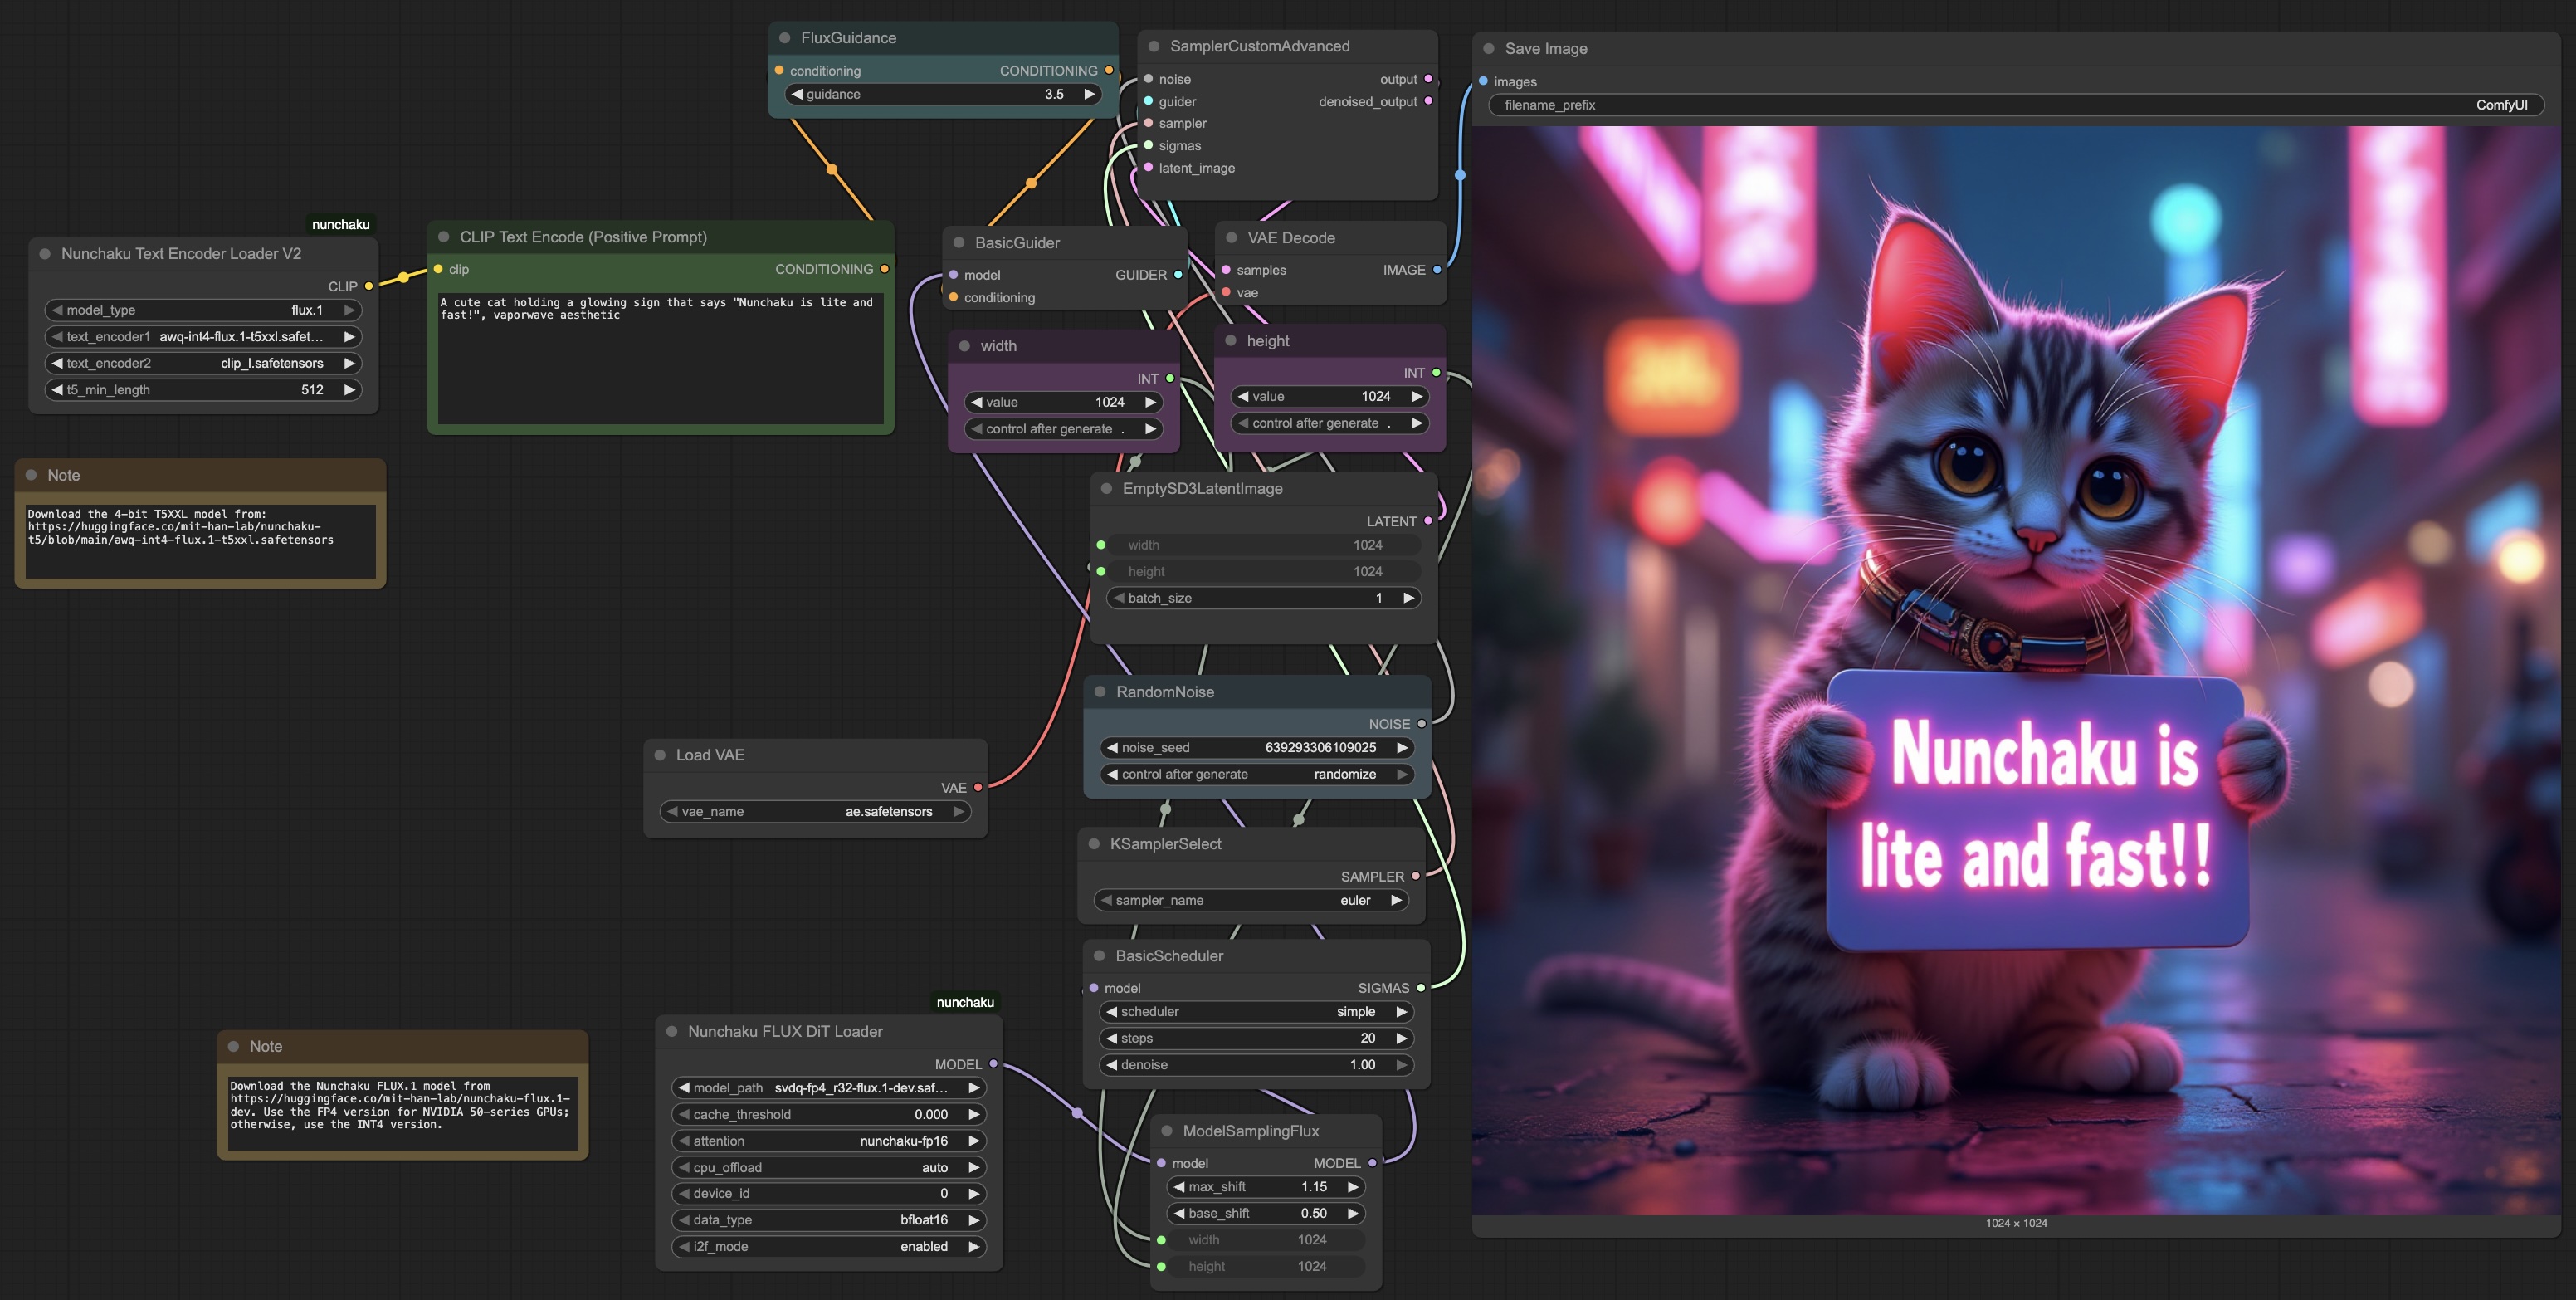Adjust the guidance value in FluxGuidance
This screenshot has width=2576, height=1300.
pyautogui.click(x=1054, y=94)
